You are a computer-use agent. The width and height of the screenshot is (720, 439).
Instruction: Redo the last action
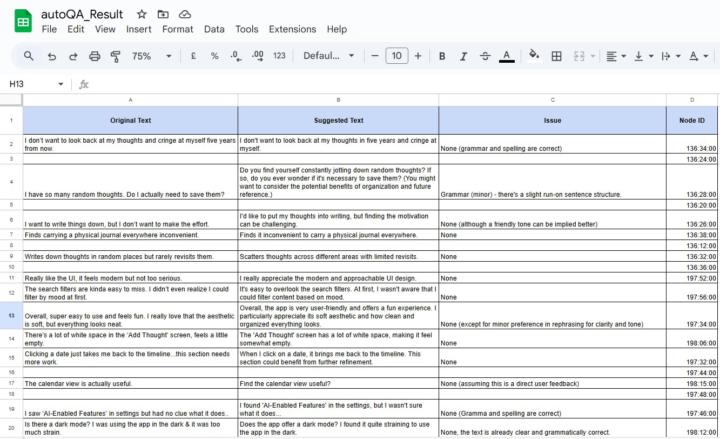point(73,56)
